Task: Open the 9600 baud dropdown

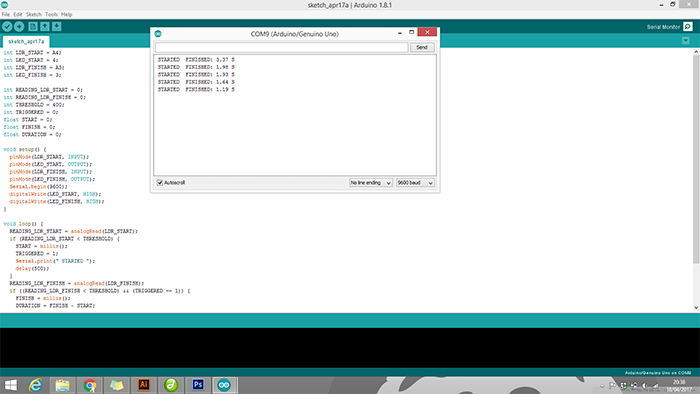Action: click(415, 182)
